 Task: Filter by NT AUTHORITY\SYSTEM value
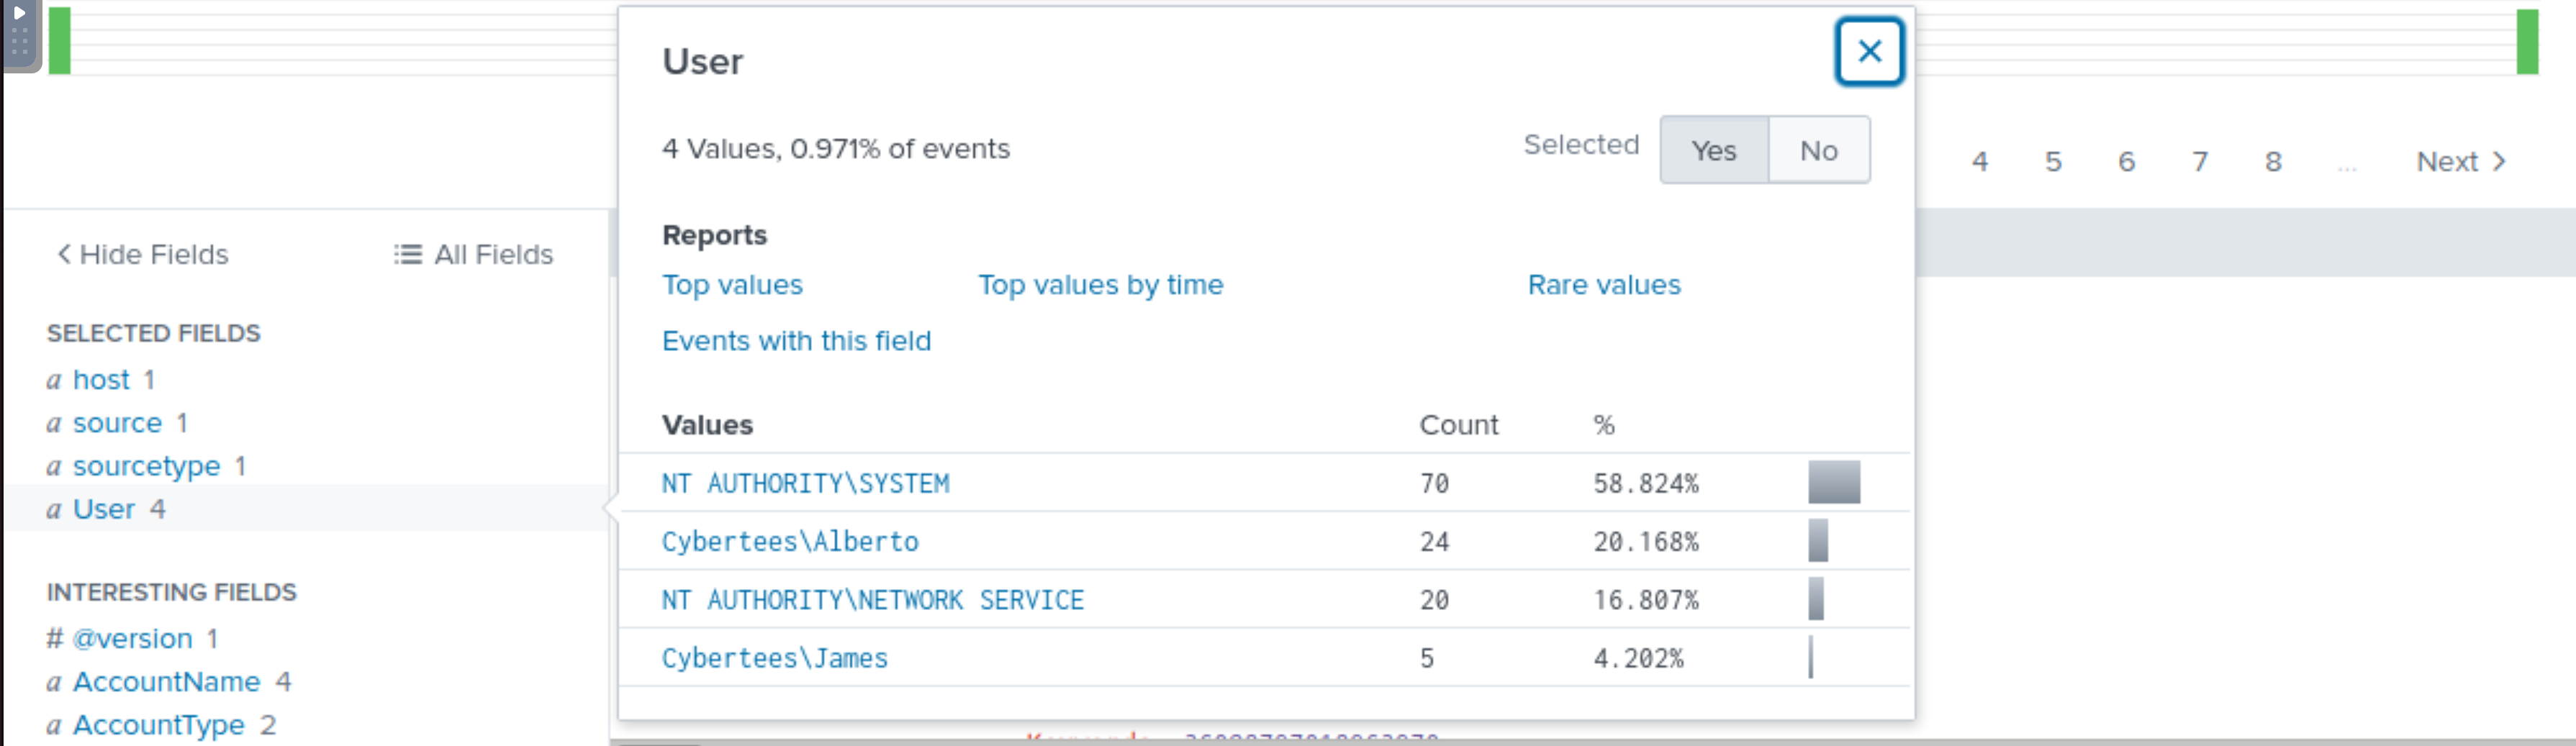click(x=805, y=484)
